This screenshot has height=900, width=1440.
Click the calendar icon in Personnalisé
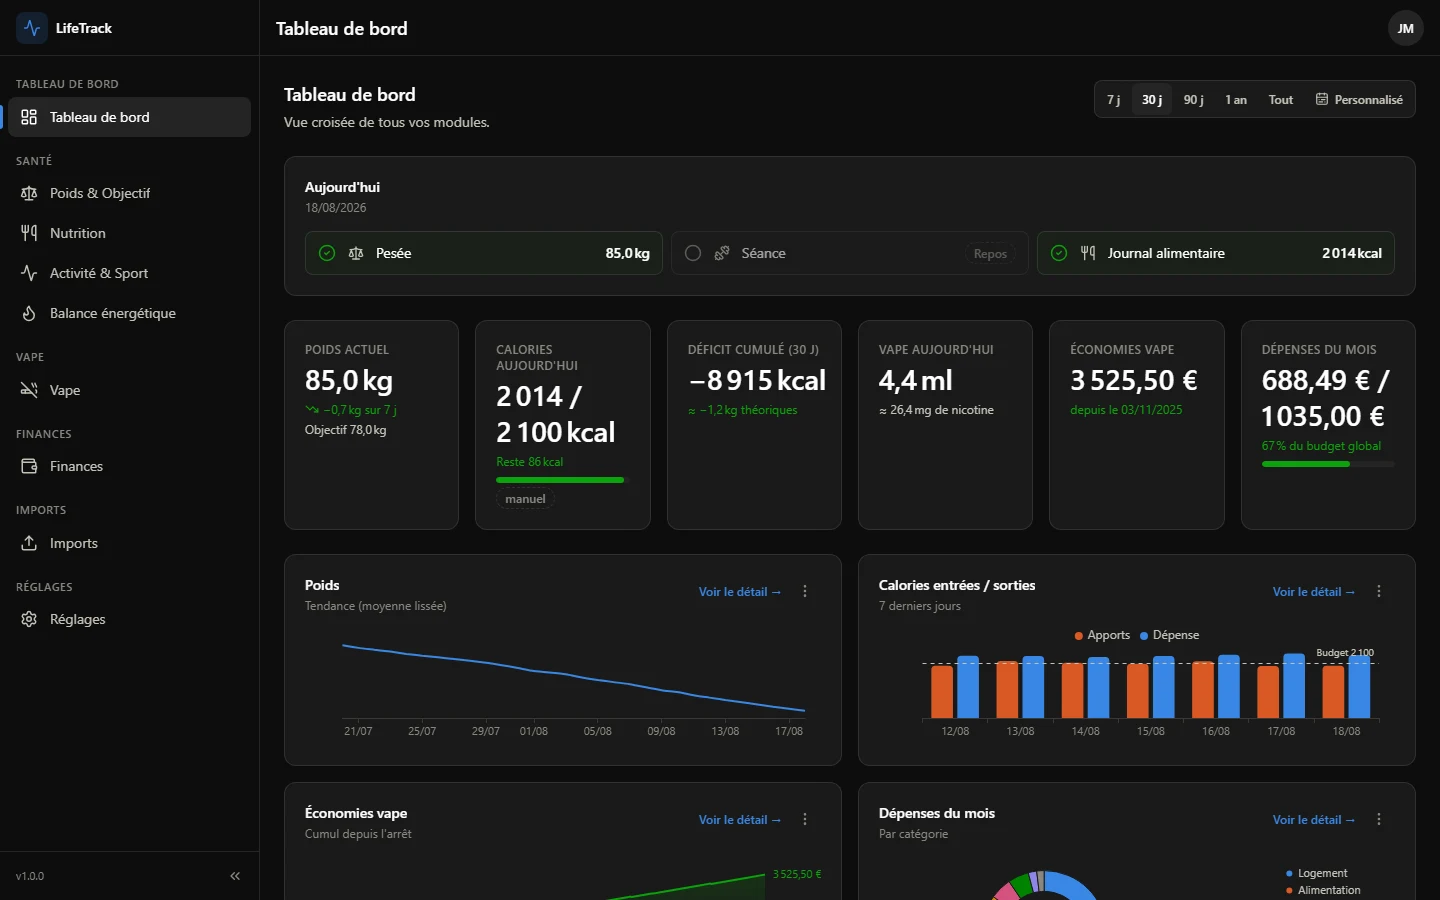click(1322, 99)
